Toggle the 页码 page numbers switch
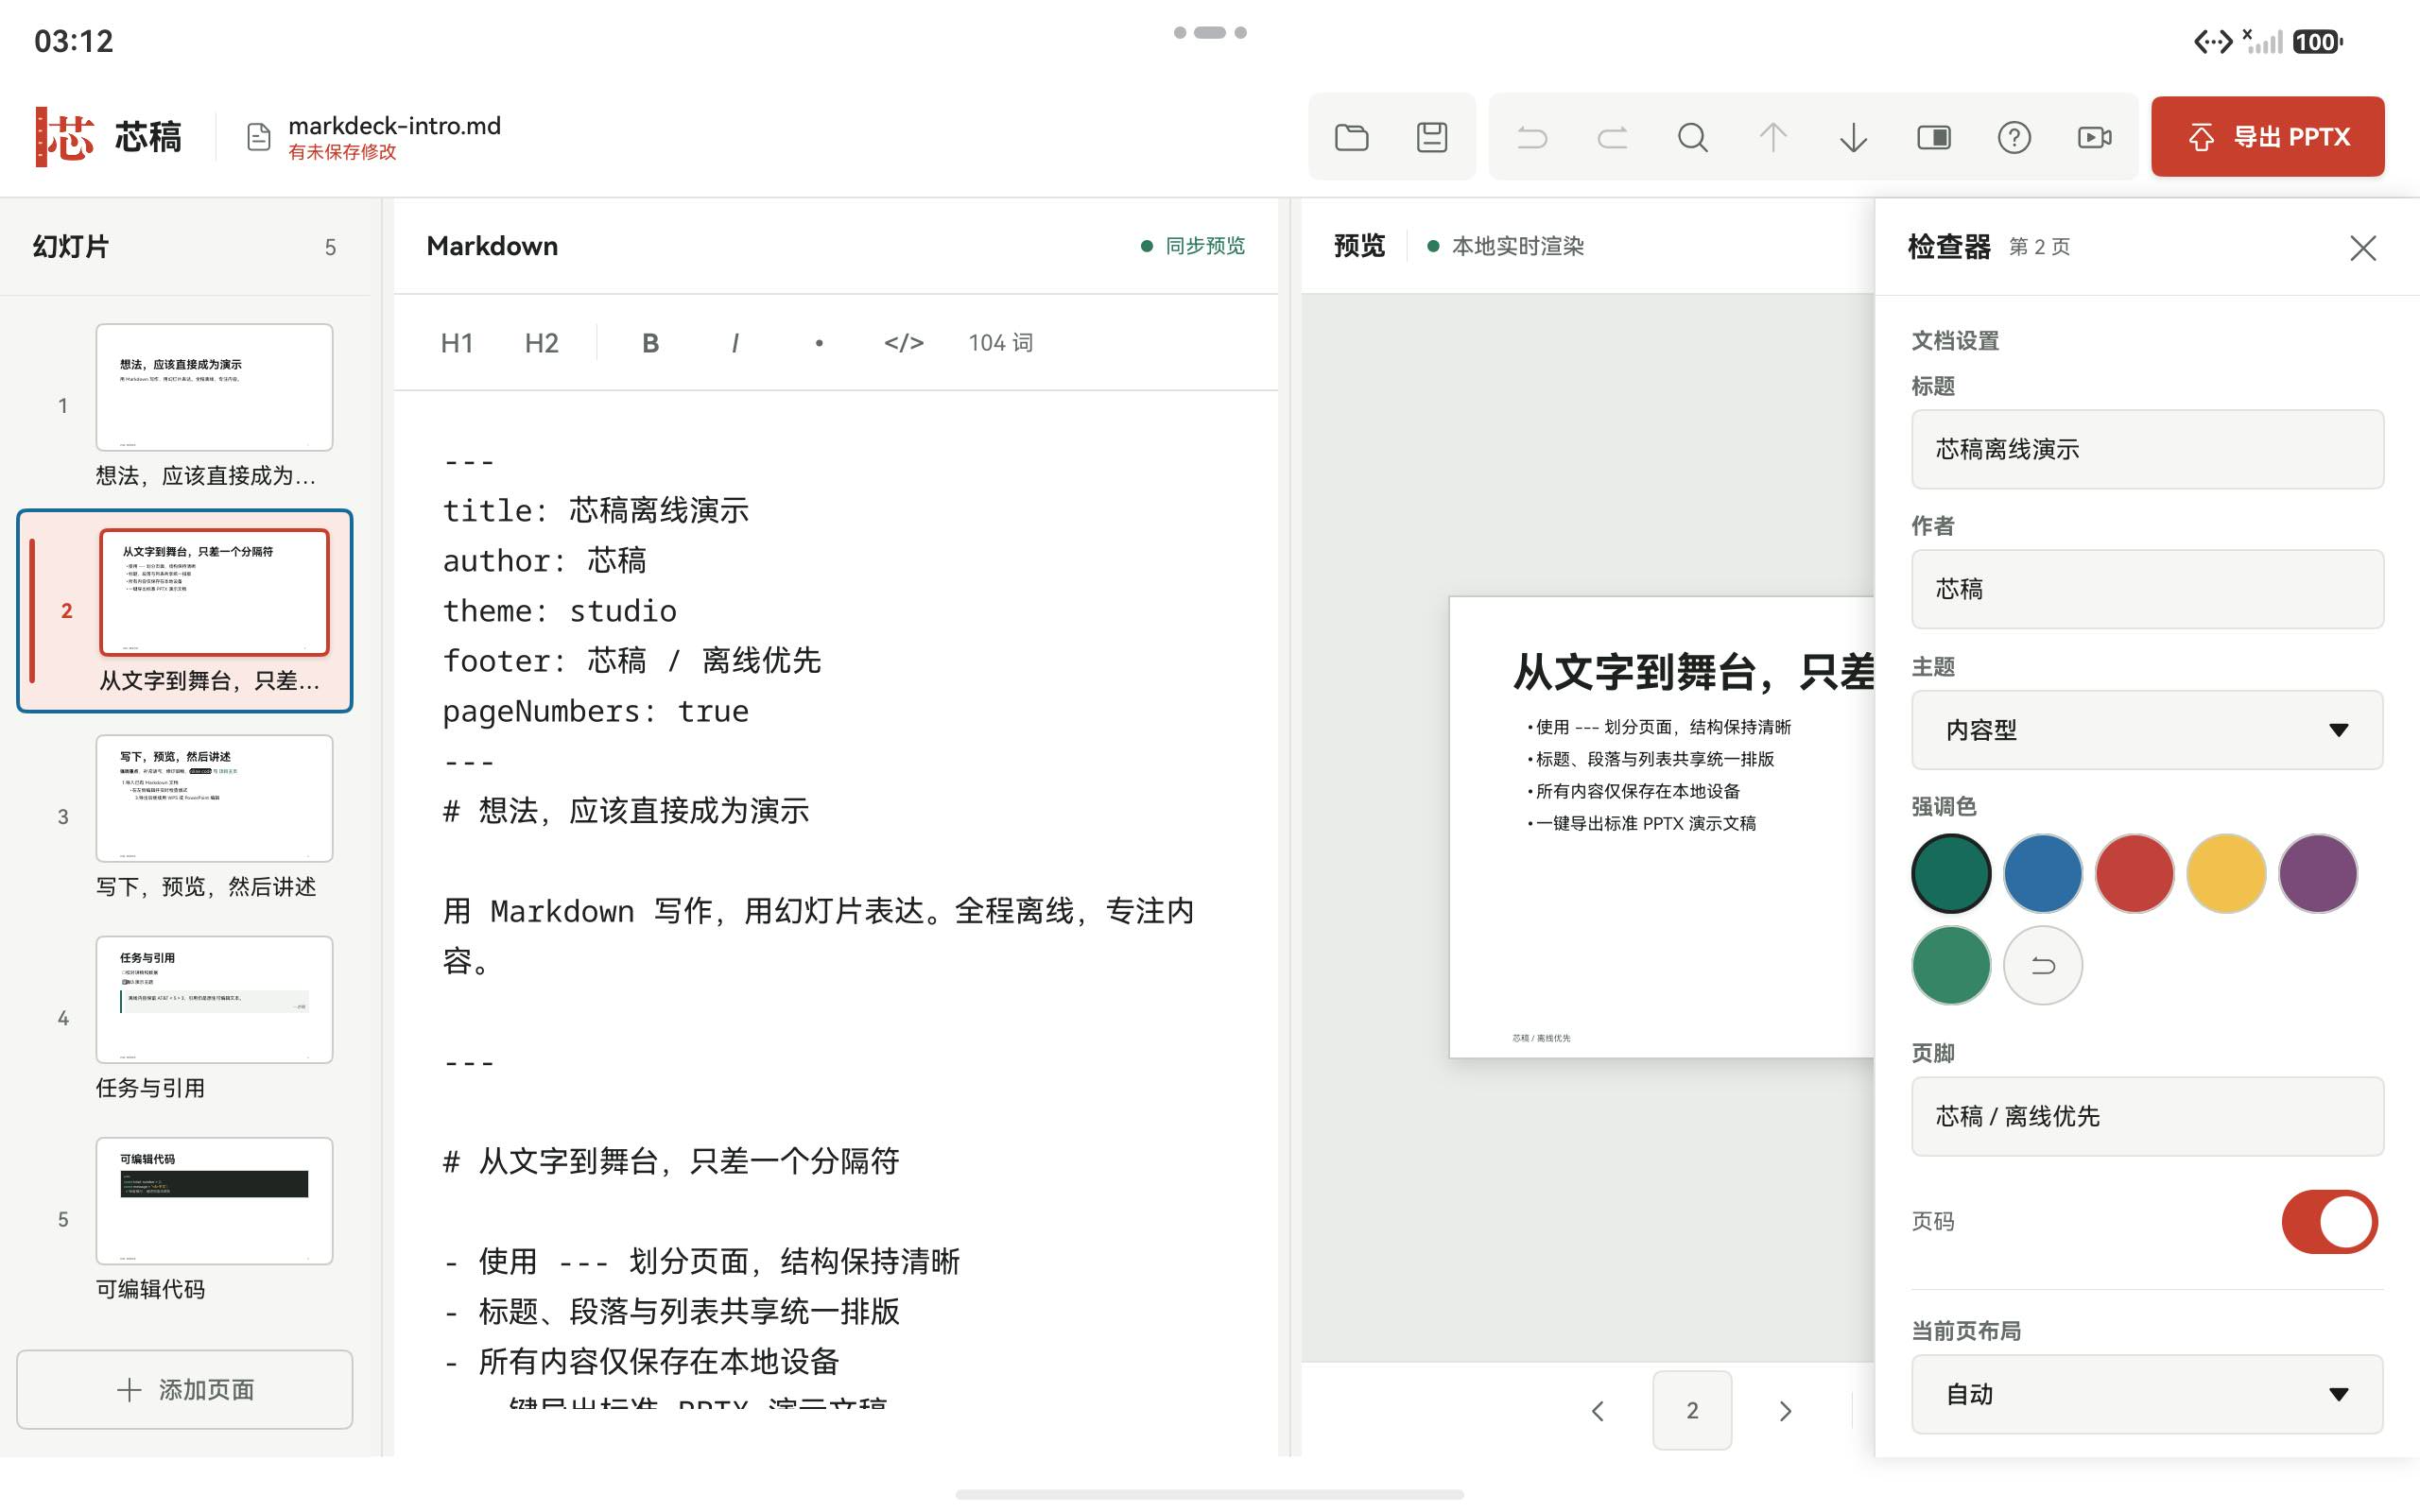 2329,1221
